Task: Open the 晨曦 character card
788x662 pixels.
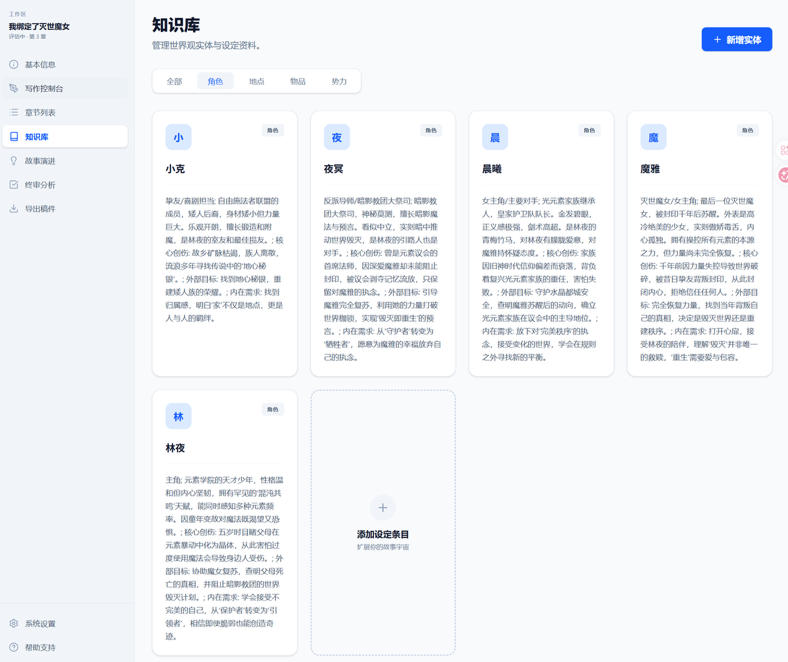Action: tap(541, 244)
